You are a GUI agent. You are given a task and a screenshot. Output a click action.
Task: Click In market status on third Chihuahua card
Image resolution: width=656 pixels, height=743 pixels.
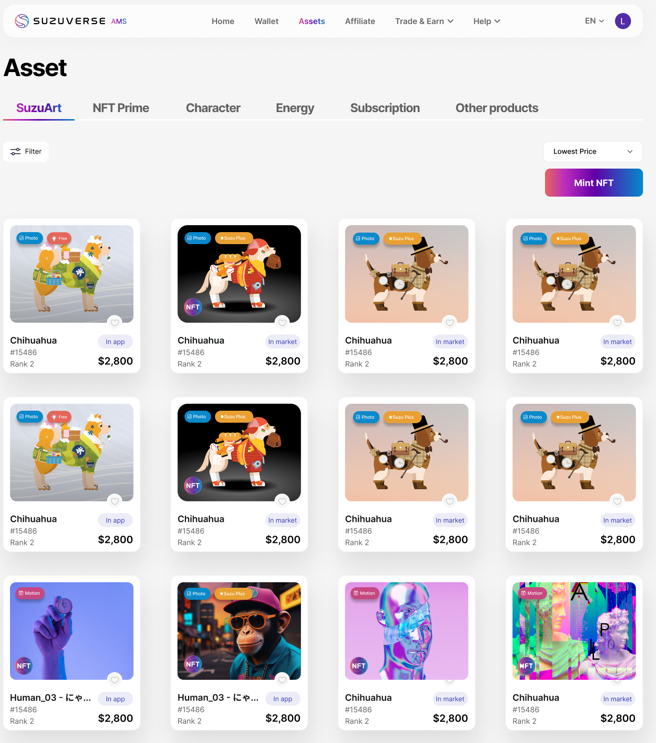(450, 342)
